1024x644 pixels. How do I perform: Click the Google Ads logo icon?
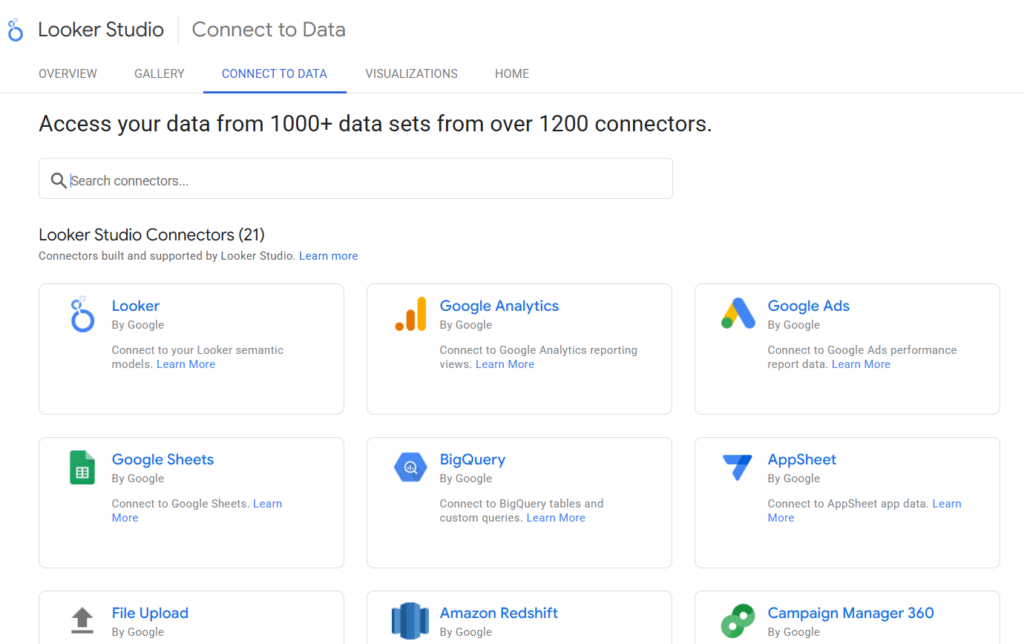coord(738,314)
